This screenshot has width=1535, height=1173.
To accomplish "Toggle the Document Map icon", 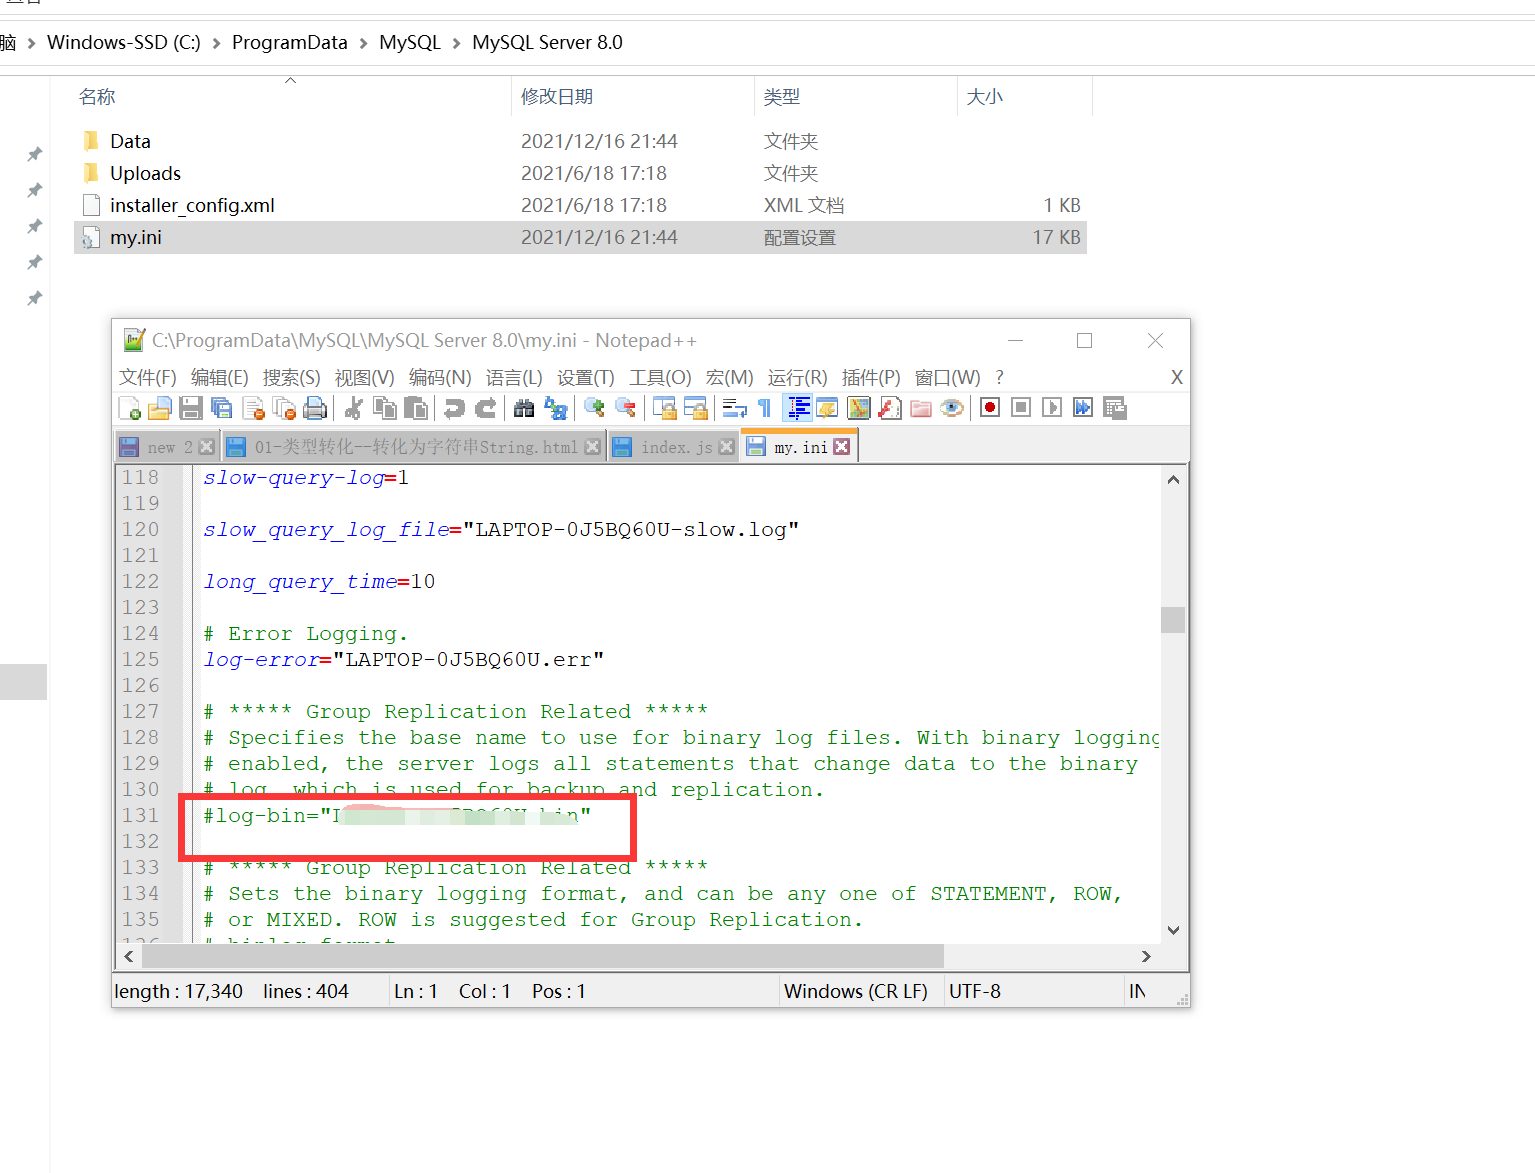I will click(x=859, y=408).
